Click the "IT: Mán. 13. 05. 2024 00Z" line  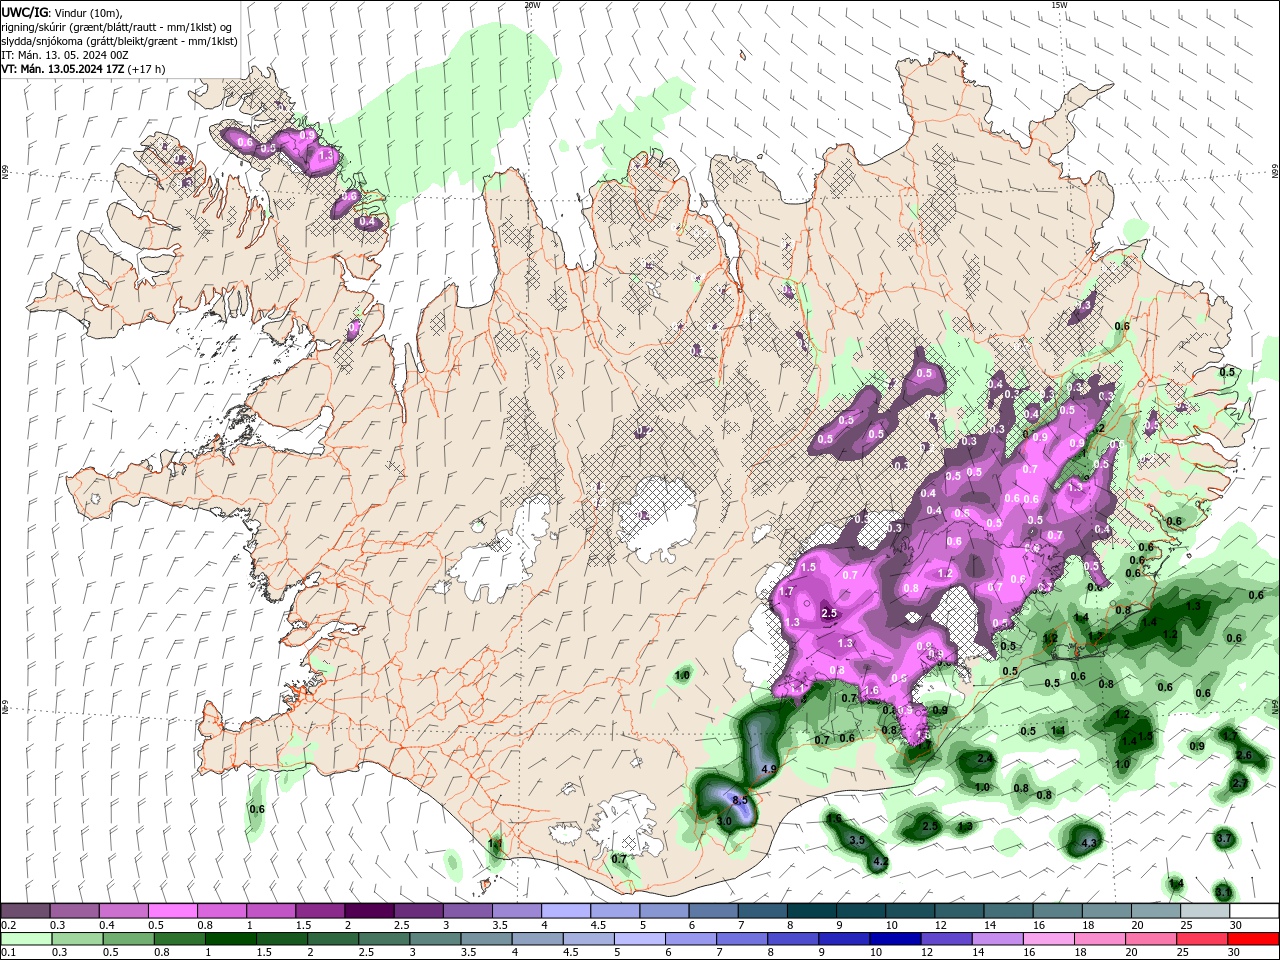[65, 55]
